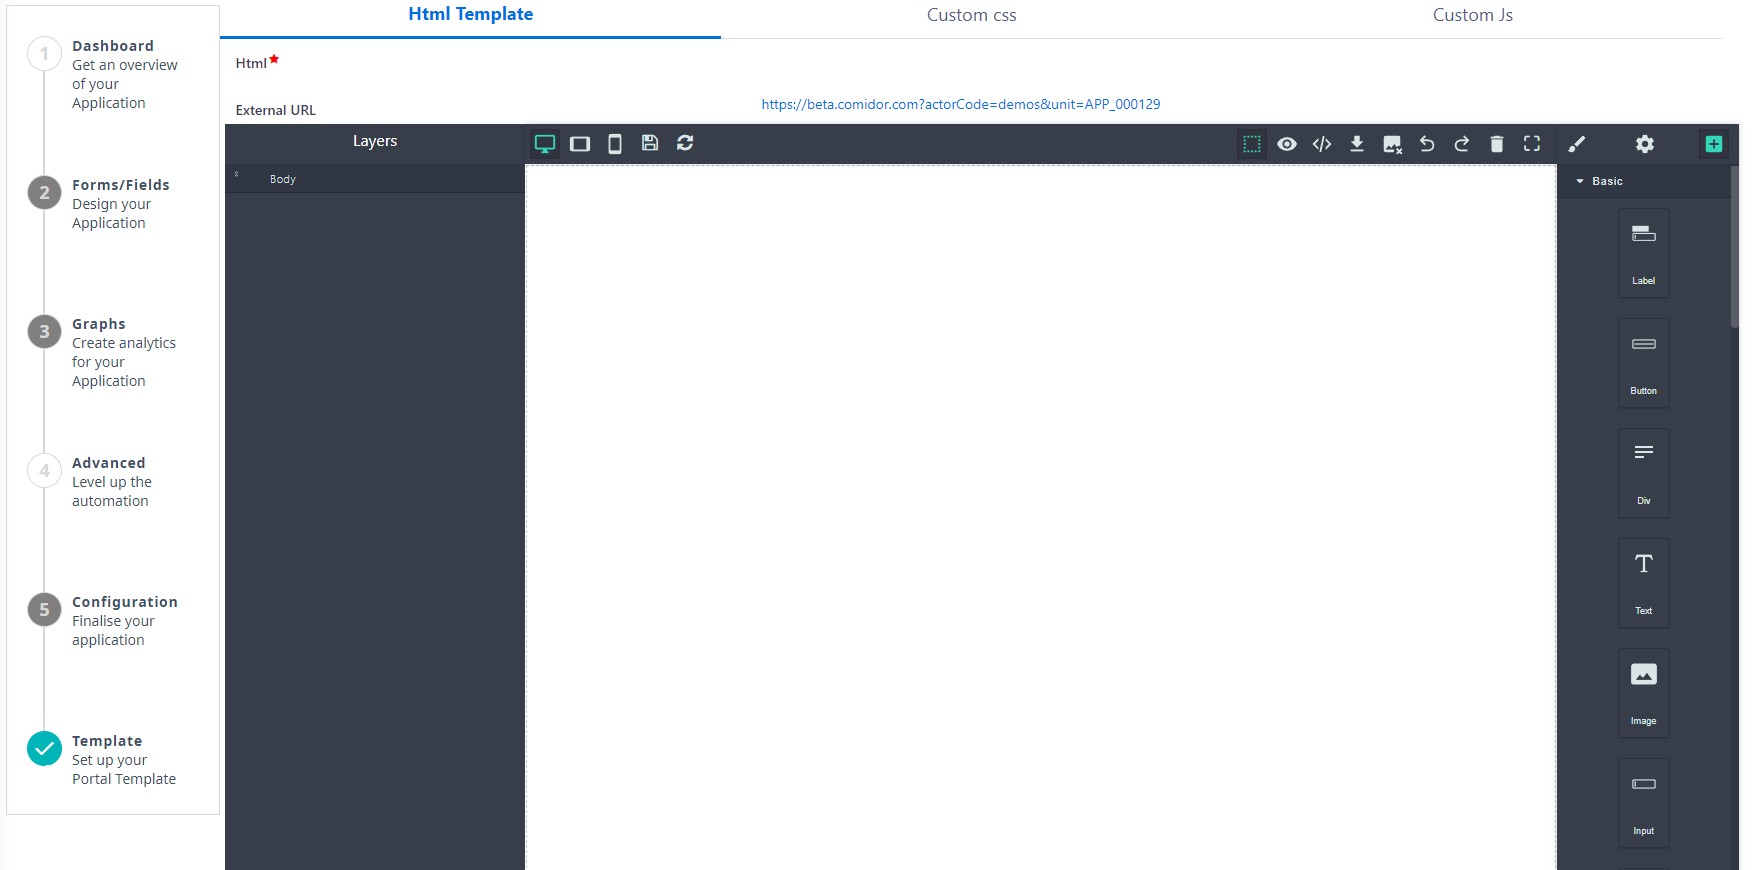The width and height of the screenshot is (1759, 870).
Task: Switch to Custom Js tab
Action: tap(1472, 15)
